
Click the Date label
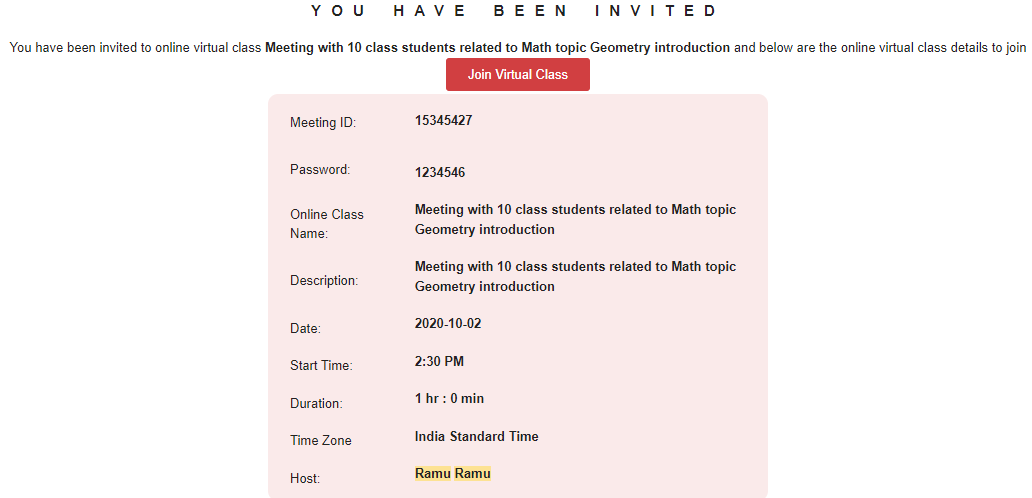coord(305,328)
